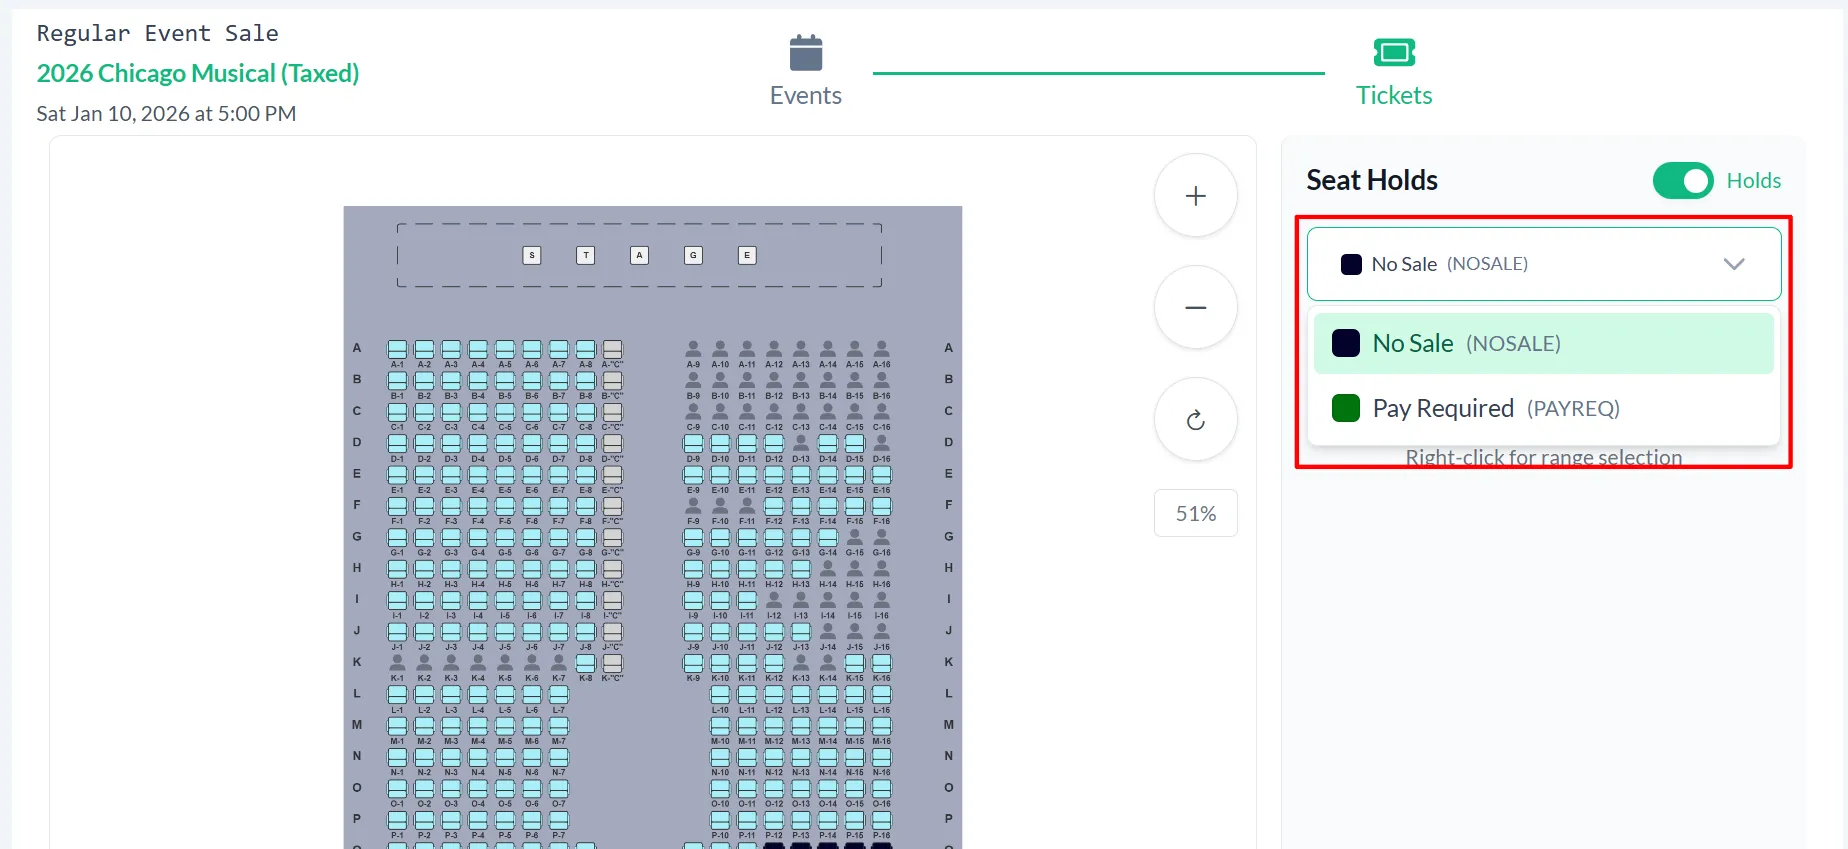Click occupied seat H-14 person icon
Viewport: 1848px width, 849px height.
(828, 569)
